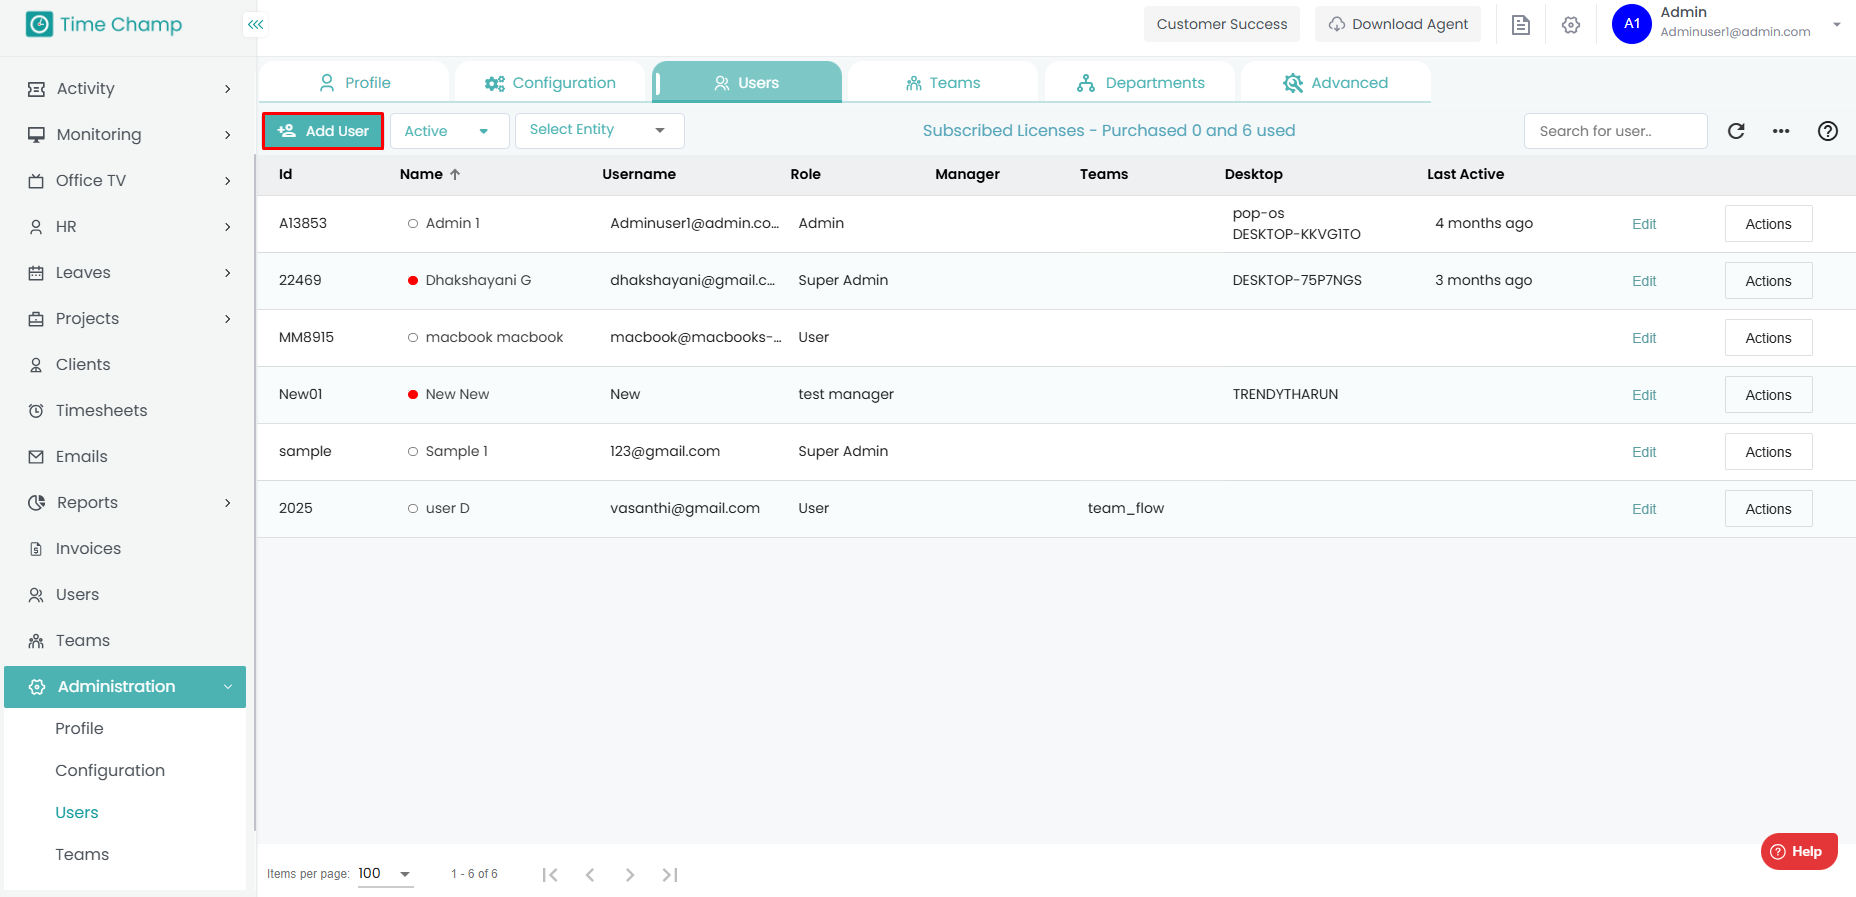Expand the Office TV menu chevron
This screenshot has width=1856, height=897.
click(x=228, y=181)
